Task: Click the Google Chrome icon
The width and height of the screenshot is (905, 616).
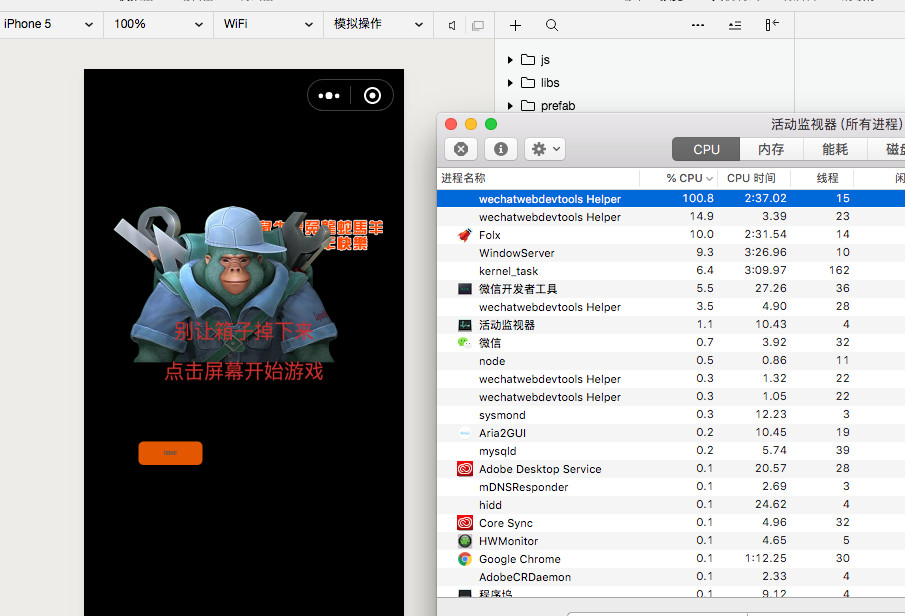Action: (x=465, y=559)
